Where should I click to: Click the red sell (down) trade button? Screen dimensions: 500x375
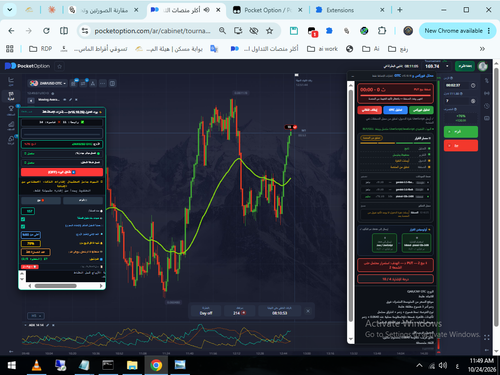[x=461, y=145]
